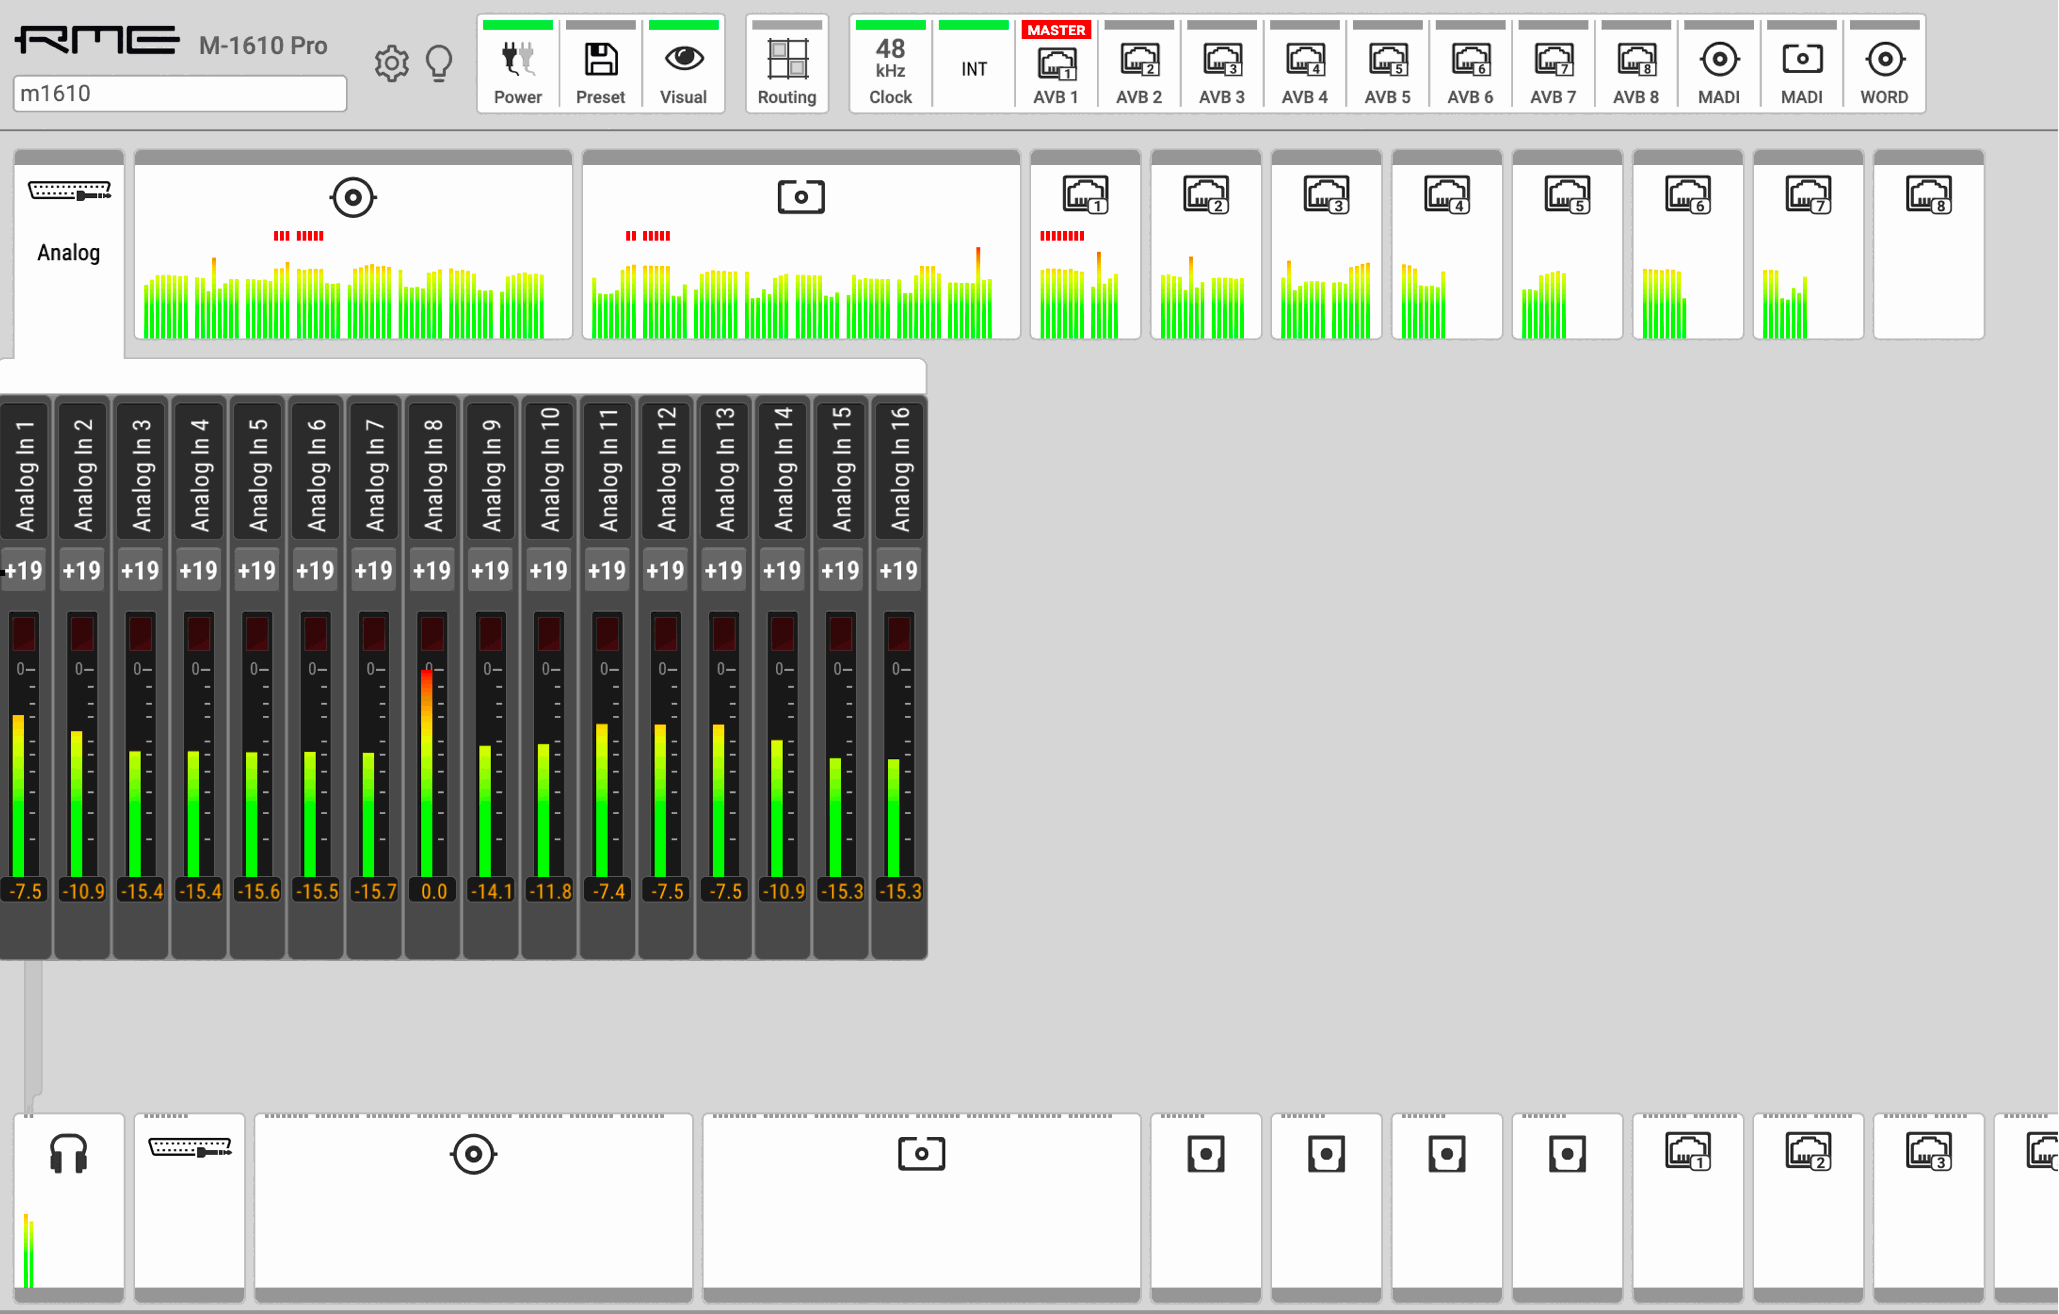Open the Power status panel

pos(517,66)
